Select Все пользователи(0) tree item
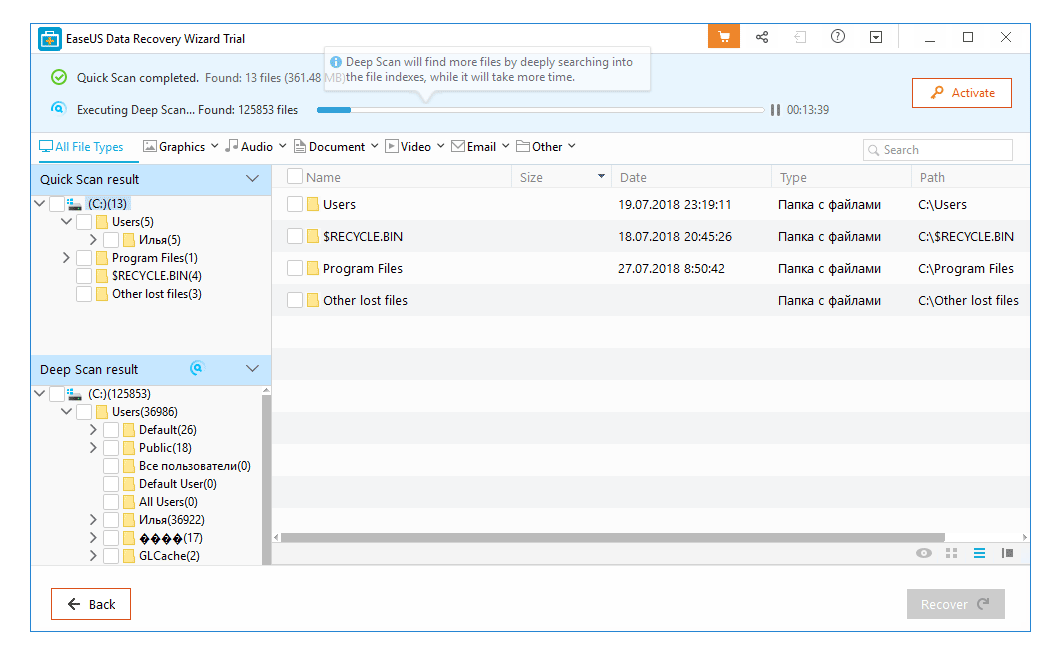This screenshot has height=665, width=1062. point(194,466)
